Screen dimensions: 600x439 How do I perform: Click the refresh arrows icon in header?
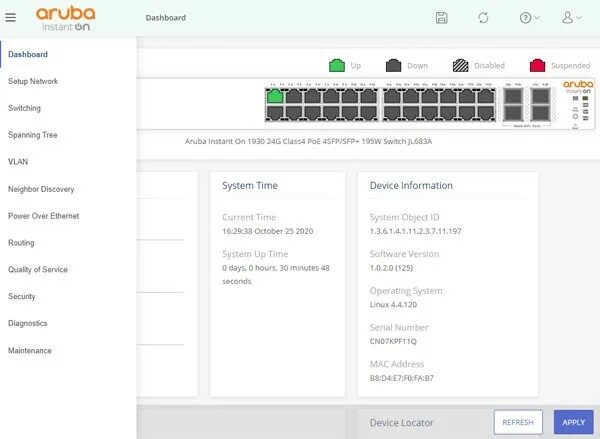pyautogui.click(x=483, y=18)
